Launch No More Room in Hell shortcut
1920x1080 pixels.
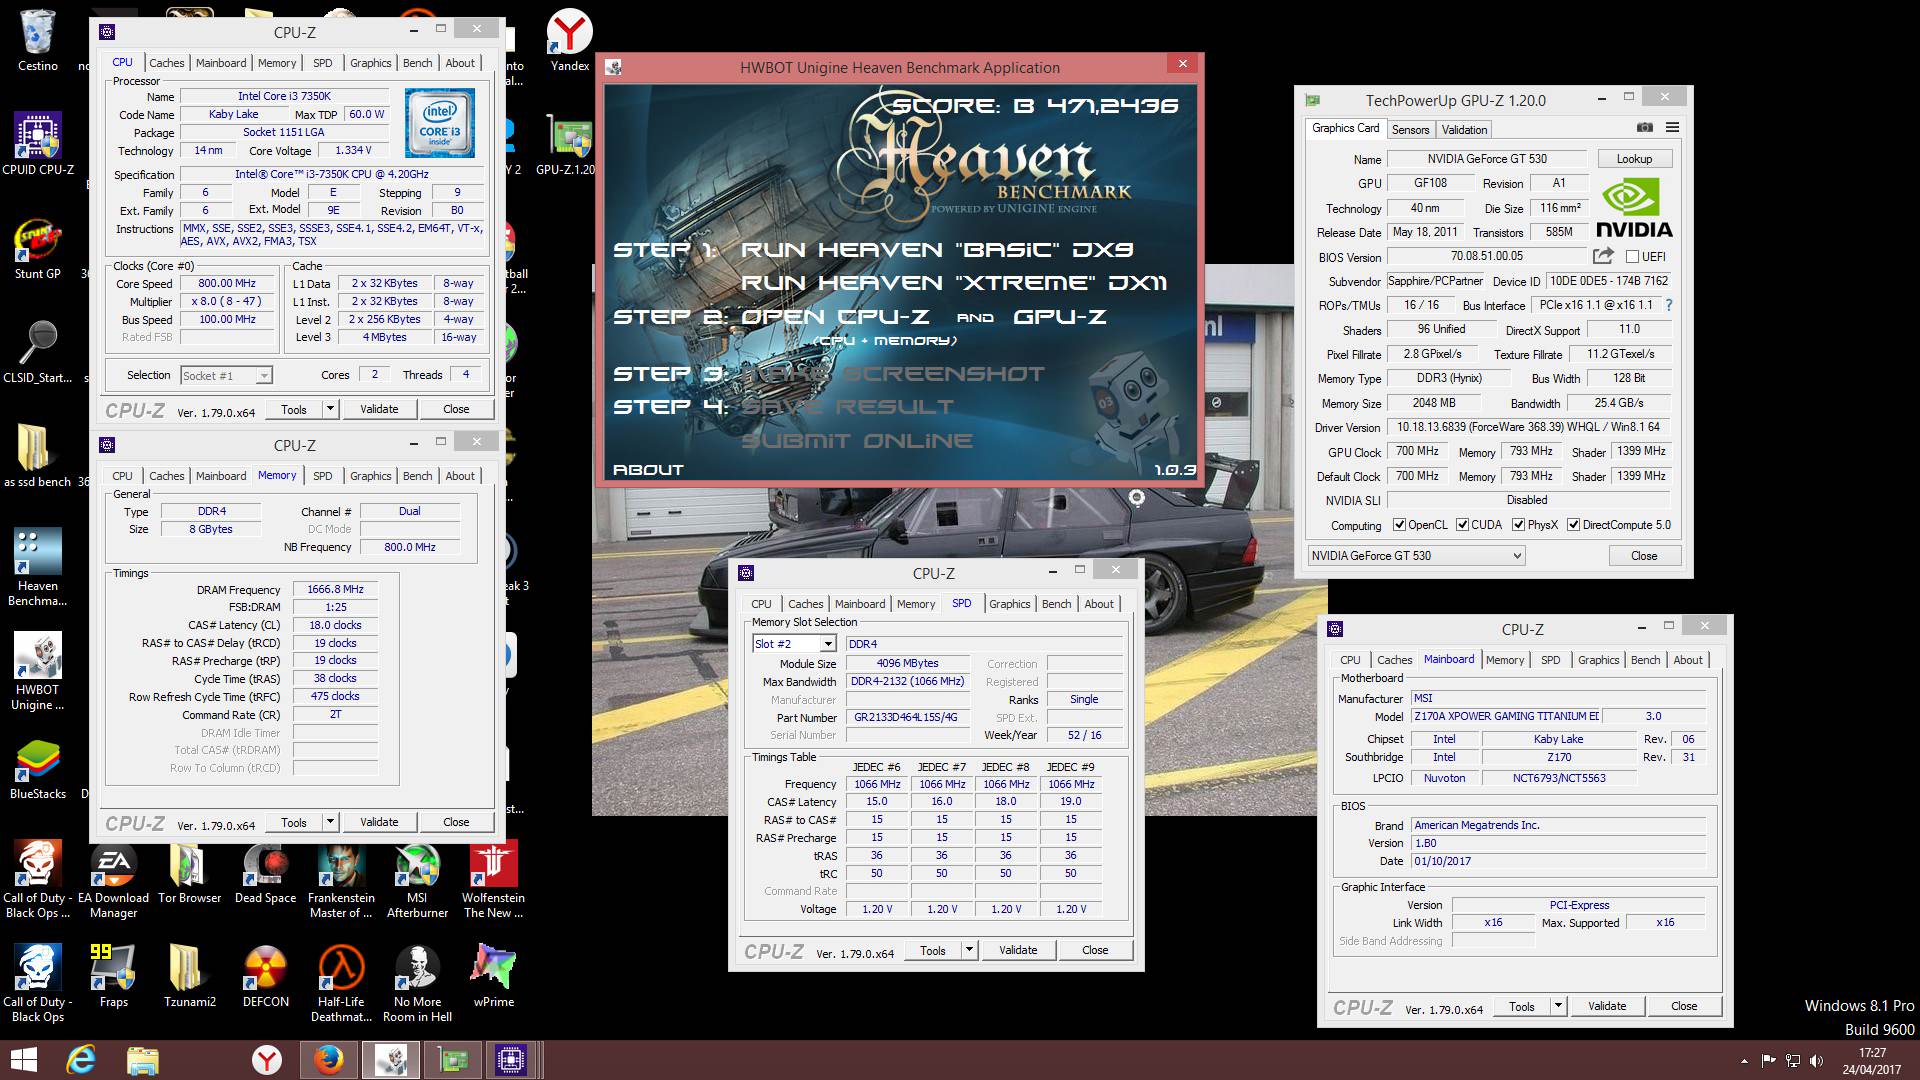(x=418, y=983)
